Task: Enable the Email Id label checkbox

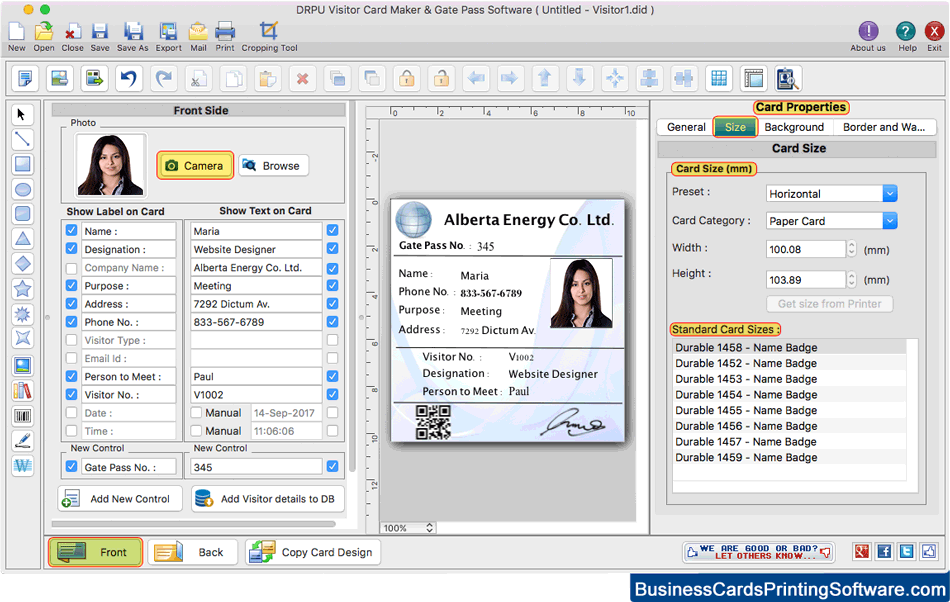Action: [x=71, y=359]
